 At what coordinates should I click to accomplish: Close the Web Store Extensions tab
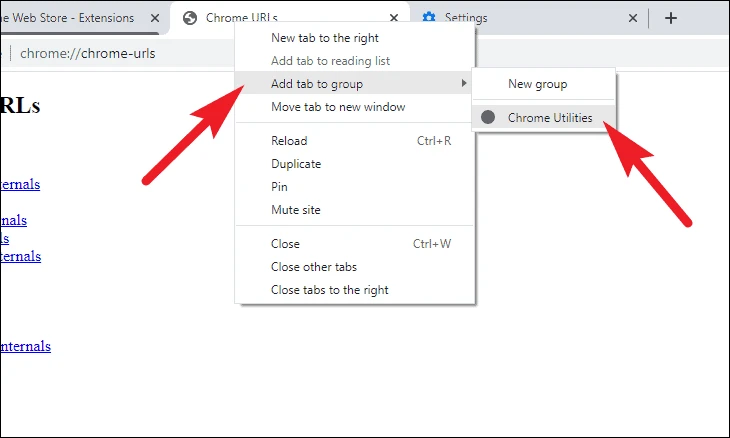coord(155,18)
